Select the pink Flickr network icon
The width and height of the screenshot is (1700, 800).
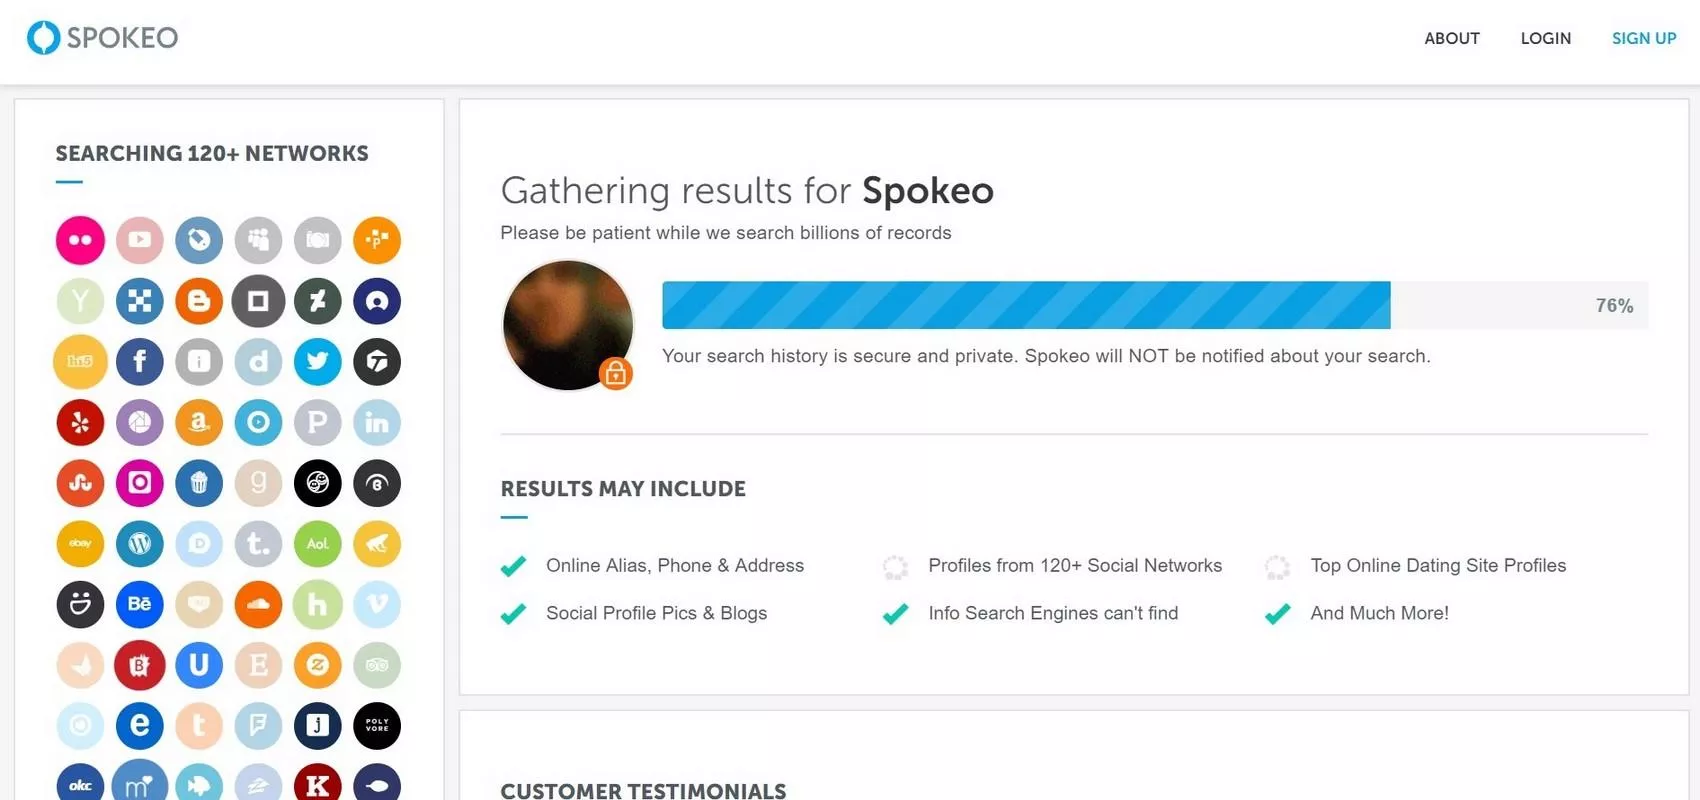80,240
